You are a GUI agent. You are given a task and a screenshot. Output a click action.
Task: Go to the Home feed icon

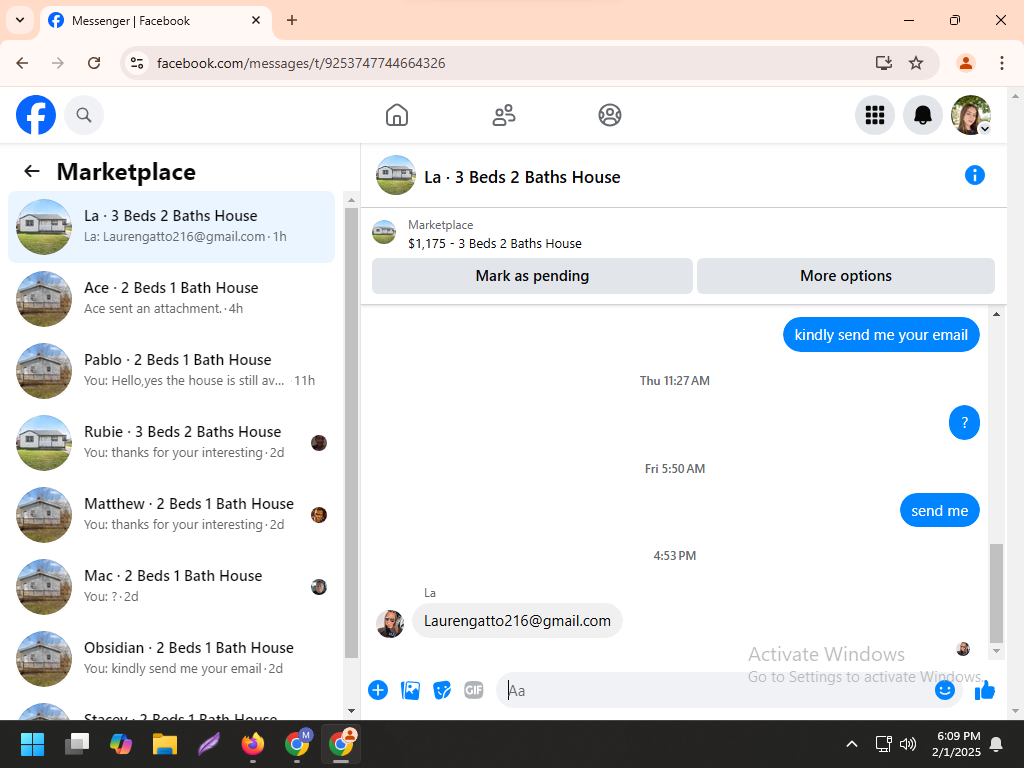click(x=396, y=115)
